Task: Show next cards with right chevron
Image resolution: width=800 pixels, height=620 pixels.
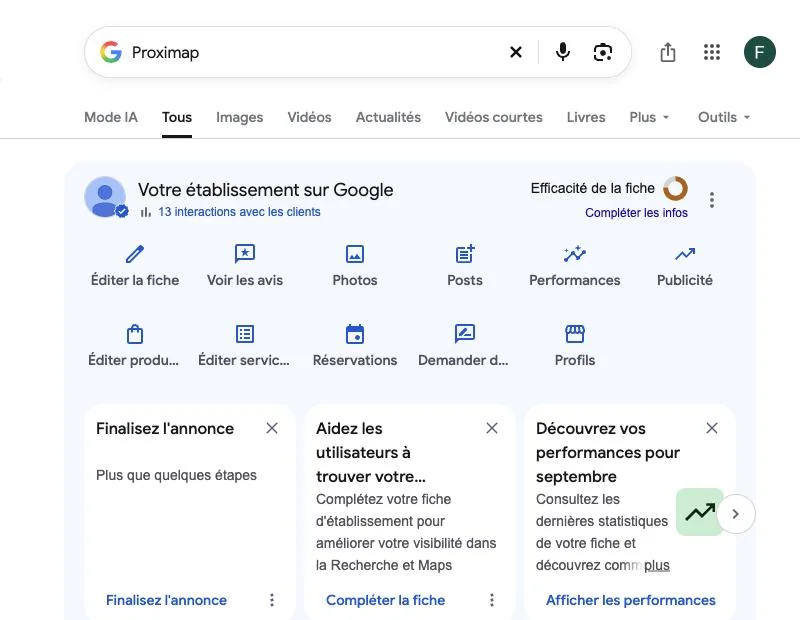Action: [736, 514]
